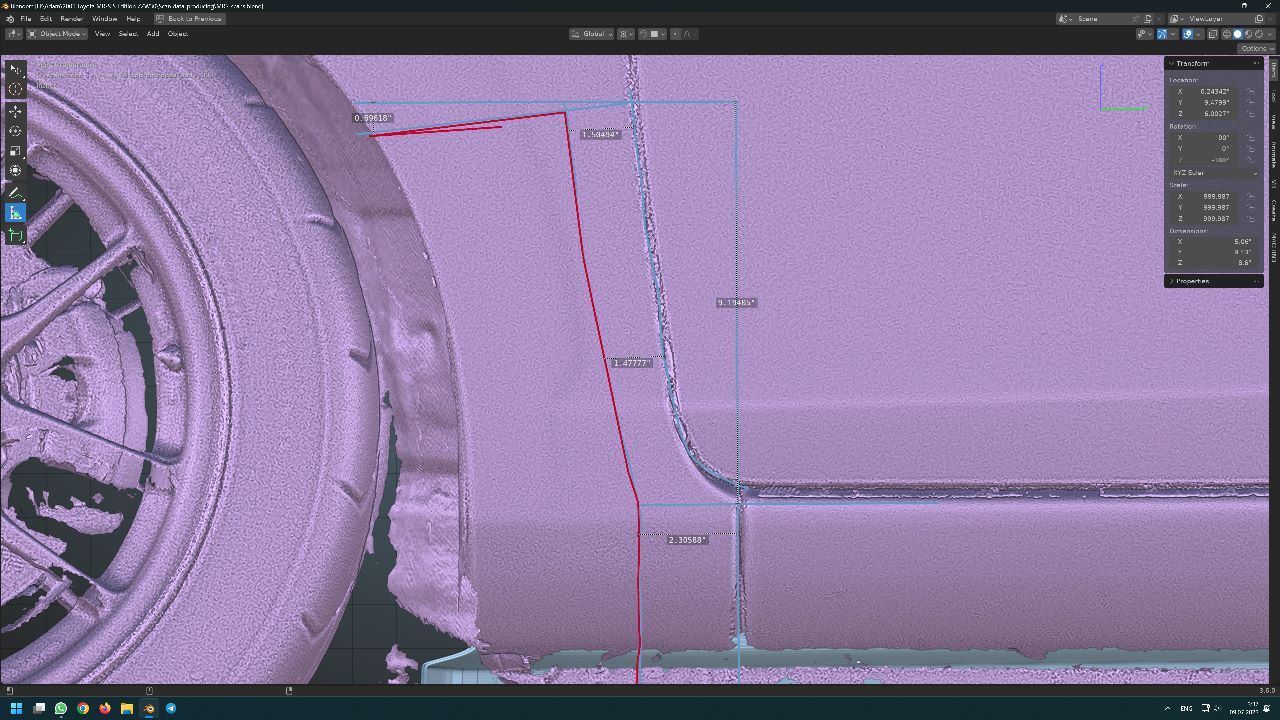This screenshot has height=720, width=1280.
Task: Expand the Properties panel section
Action: pyautogui.click(x=1192, y=281)
